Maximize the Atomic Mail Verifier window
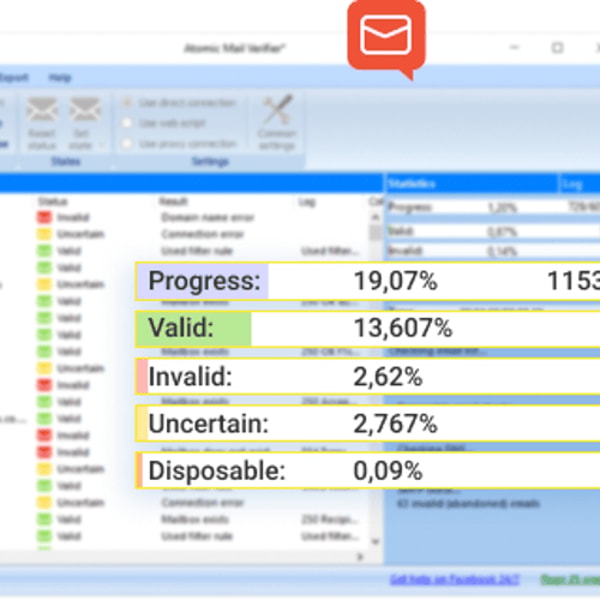Image resolution: width=600 pixels, height=600 pixels. pyautogui.click(x=558, y=48)
